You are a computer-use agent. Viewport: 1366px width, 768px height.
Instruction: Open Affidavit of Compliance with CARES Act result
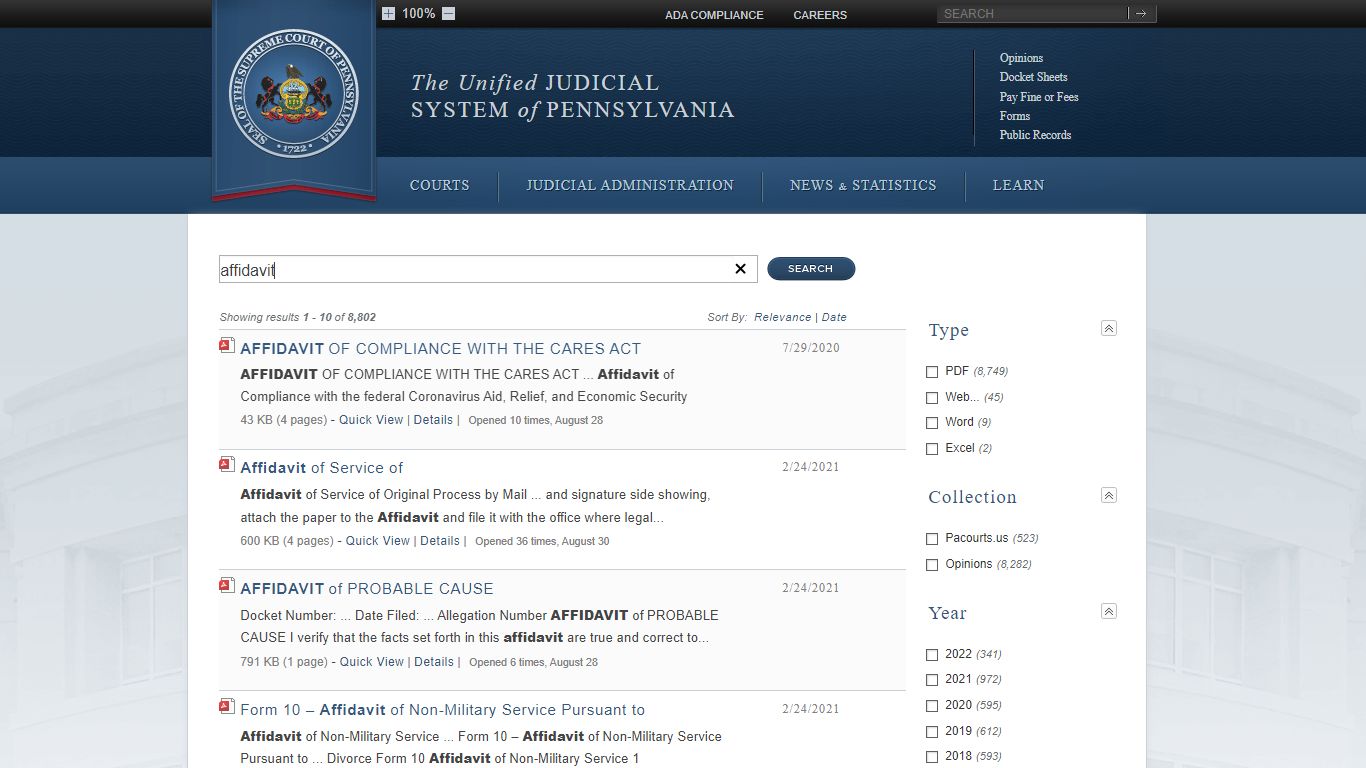click(441, 349)
